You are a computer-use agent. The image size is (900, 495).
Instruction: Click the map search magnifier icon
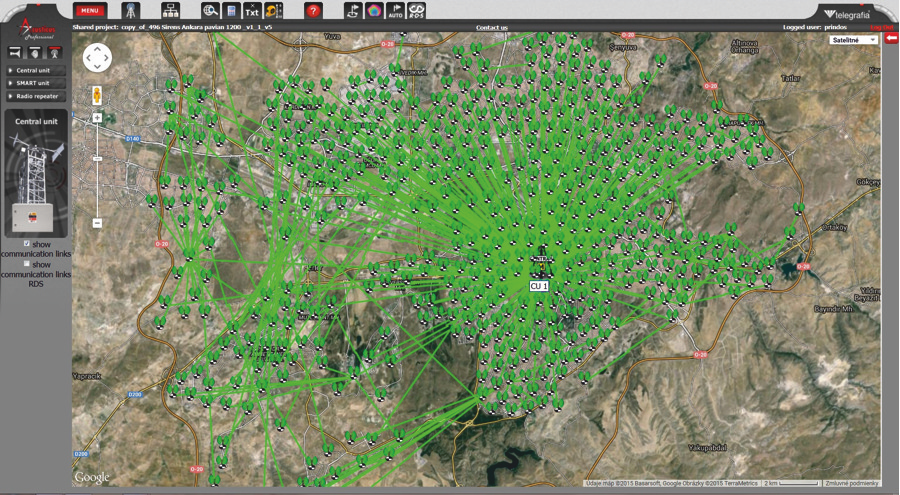pyautogui.click(x=210, y=11)
